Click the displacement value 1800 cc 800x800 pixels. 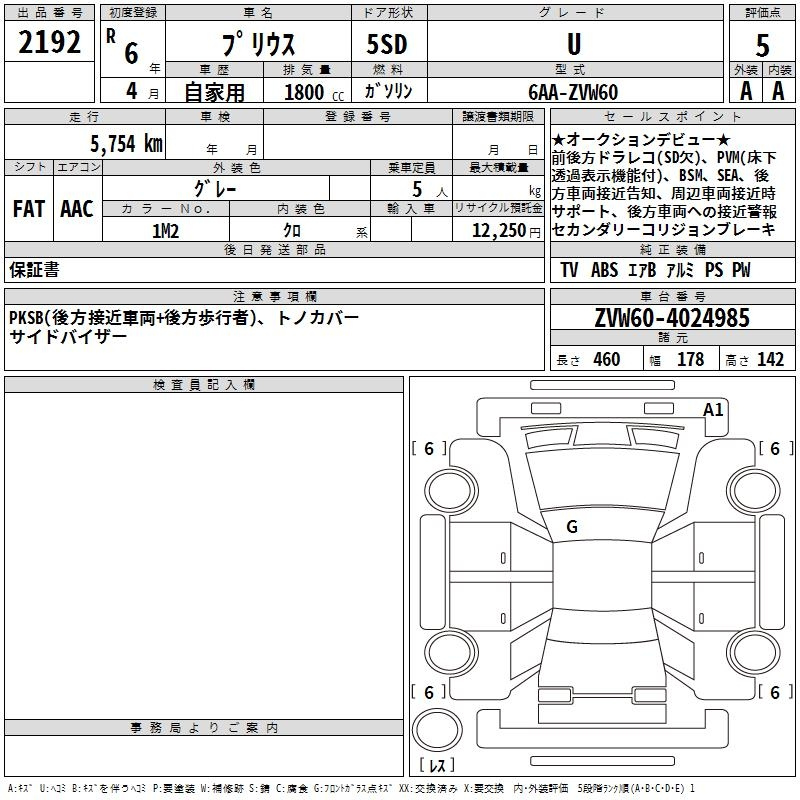[x=314, y=92]
